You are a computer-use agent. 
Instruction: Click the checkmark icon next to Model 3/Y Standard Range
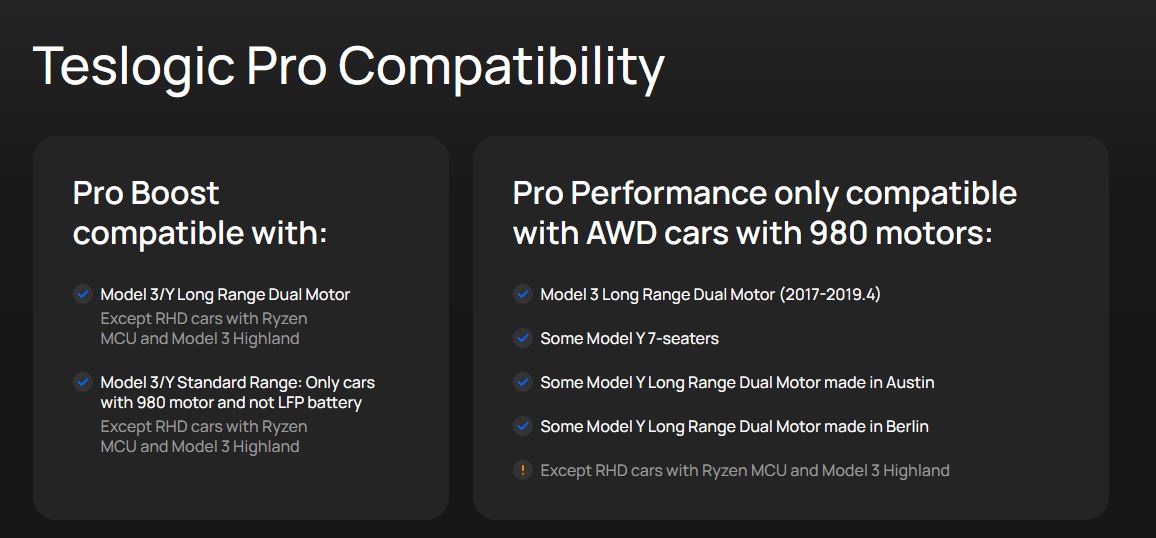83,382
